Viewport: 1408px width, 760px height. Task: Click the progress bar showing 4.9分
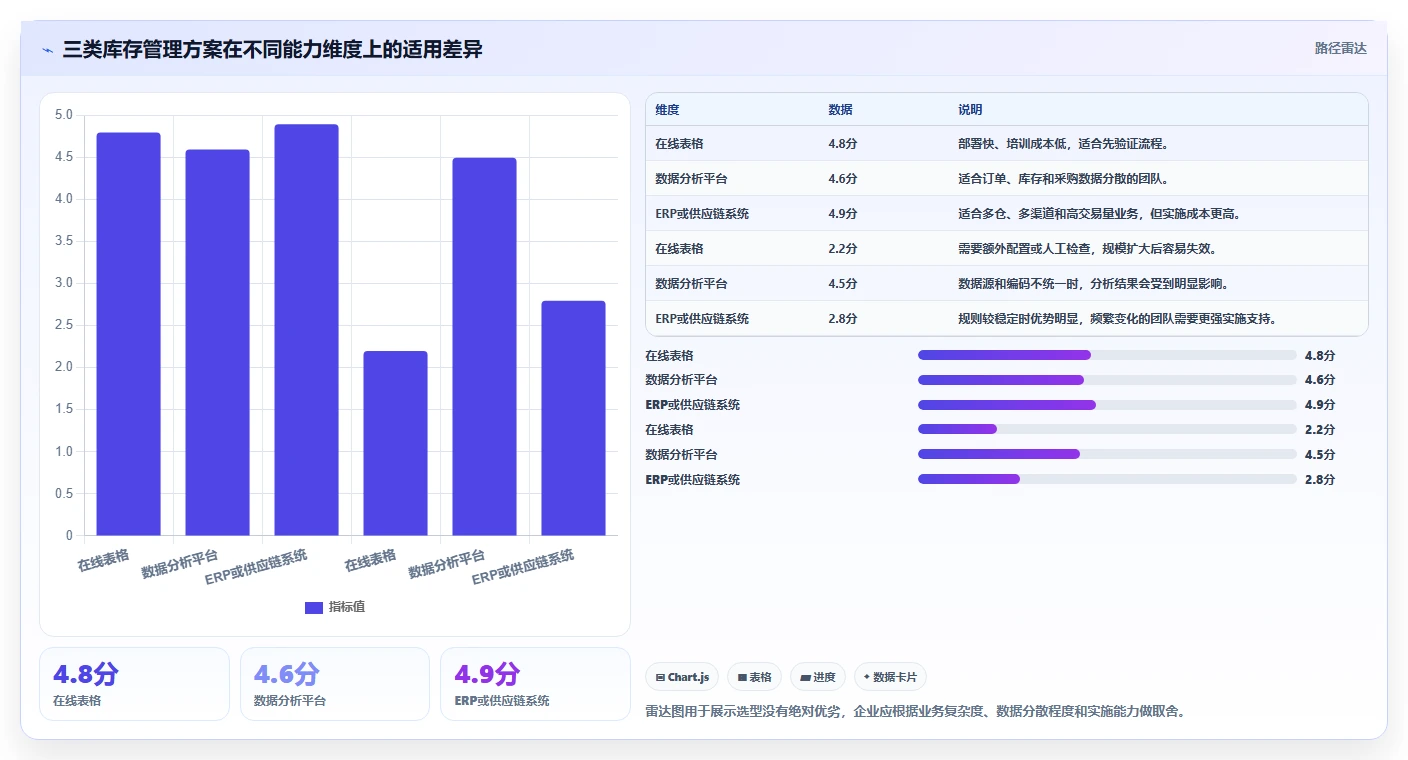pyautogui.click(x=1107, y=405)
